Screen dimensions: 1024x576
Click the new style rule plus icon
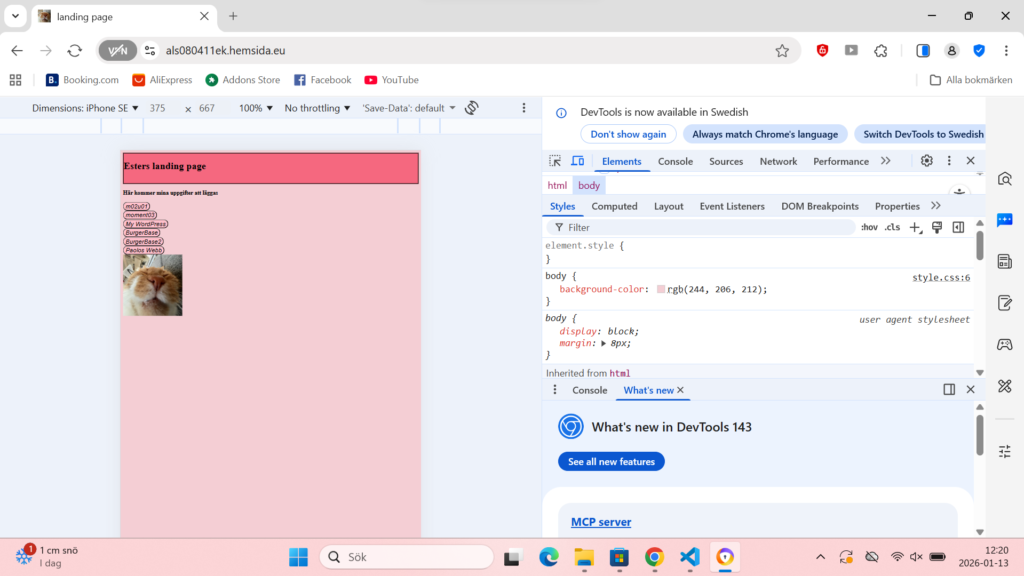pos(915,228)
